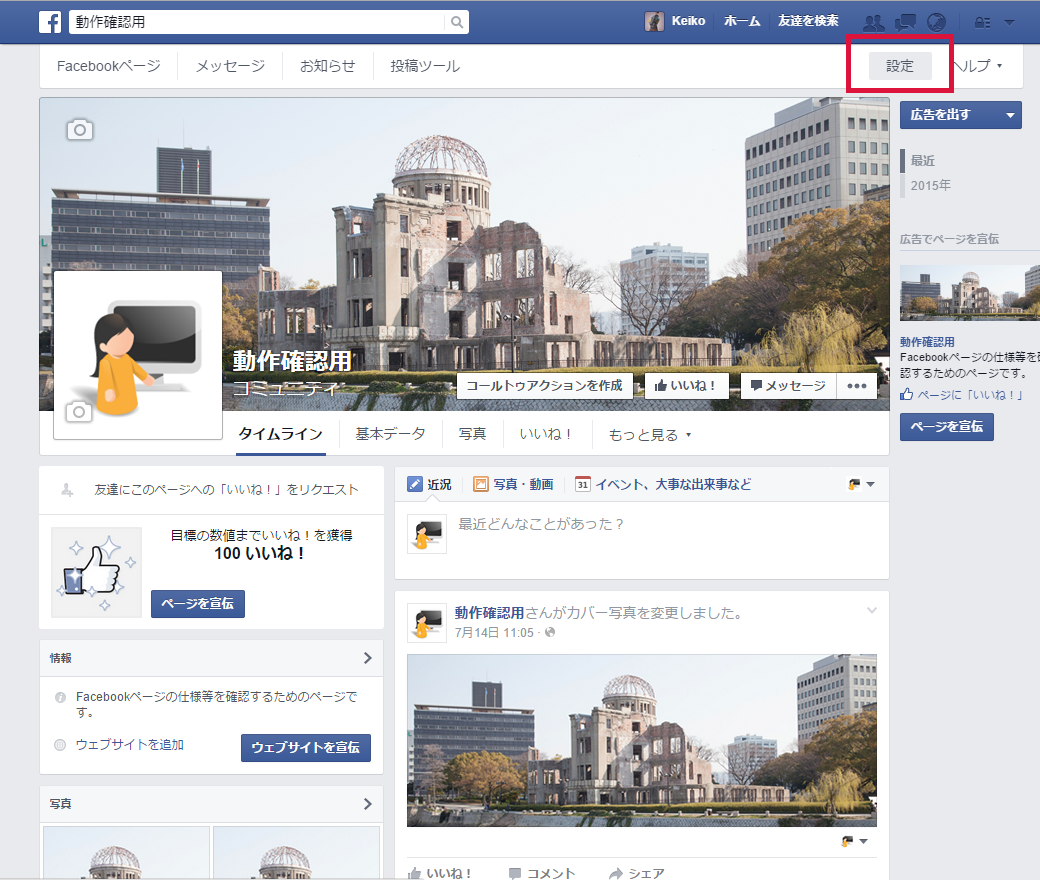The height and width of the screenshot is (880, 1040).
Task: Open the Facebookページ tab
Action: point(109,66)
